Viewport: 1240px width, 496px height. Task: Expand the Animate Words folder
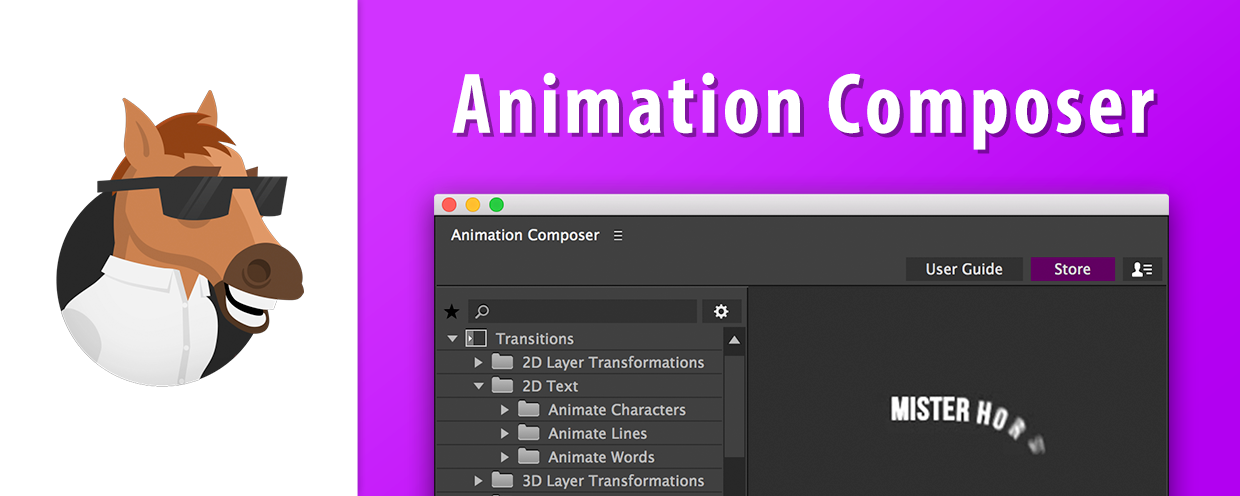point(505,457)
